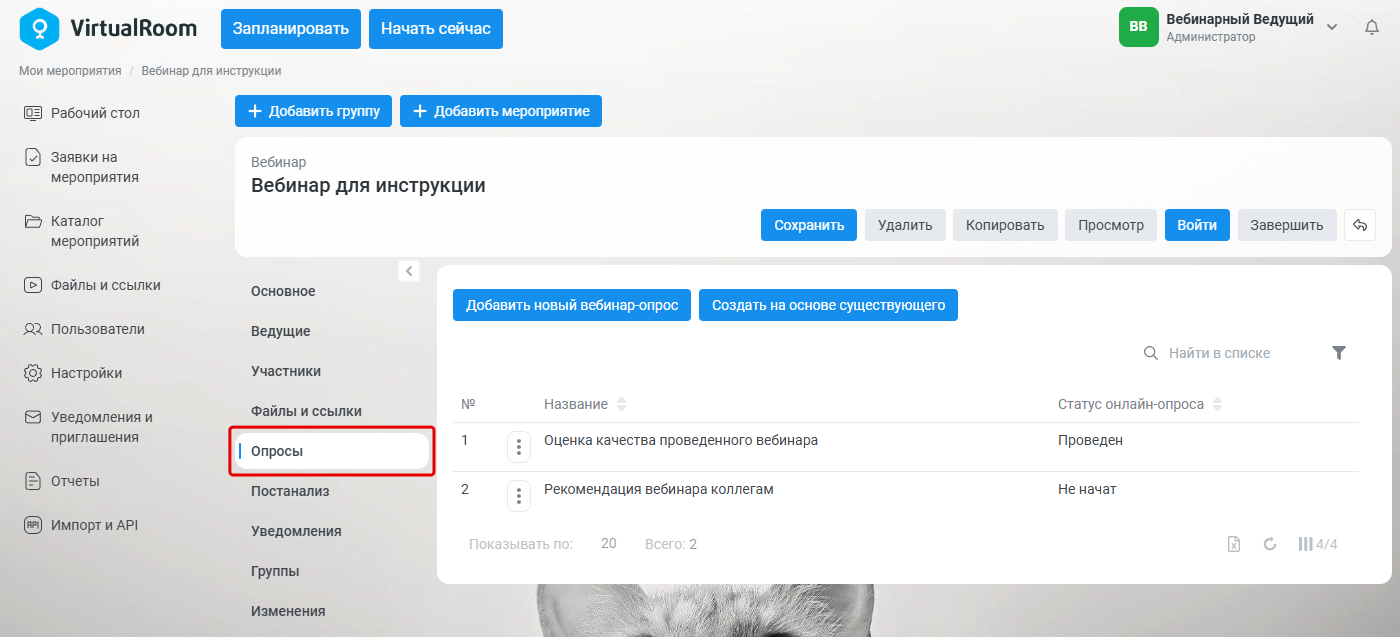This screenshot has height=637, width=1400.
Task: Click the back arrow button next to Завершить
Action: pos(1360,225)
